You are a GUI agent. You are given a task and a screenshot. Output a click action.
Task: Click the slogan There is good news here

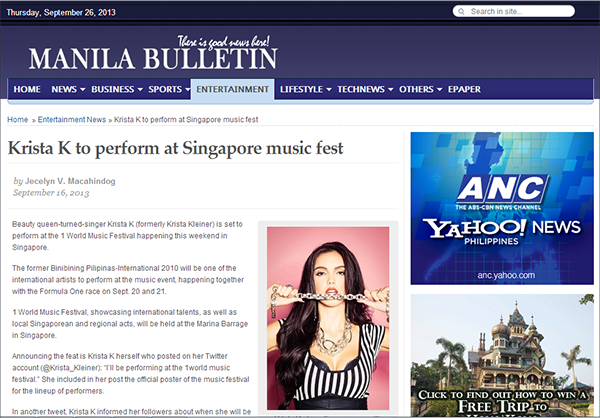[224, 42]
